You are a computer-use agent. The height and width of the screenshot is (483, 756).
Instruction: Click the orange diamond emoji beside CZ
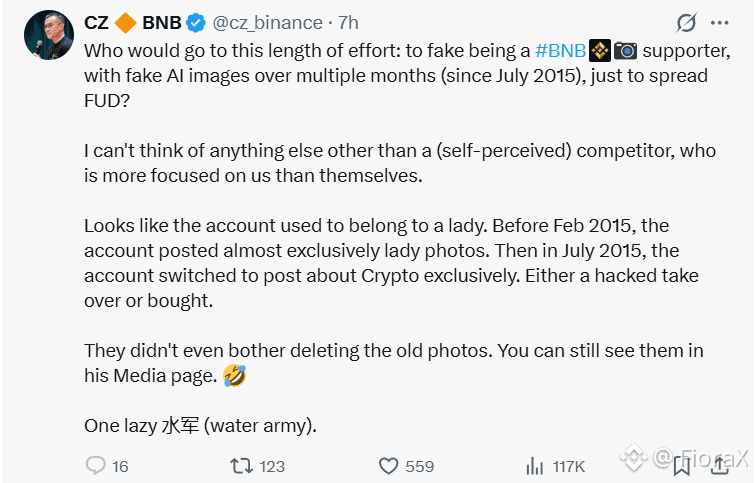click(x=125, y=22)
